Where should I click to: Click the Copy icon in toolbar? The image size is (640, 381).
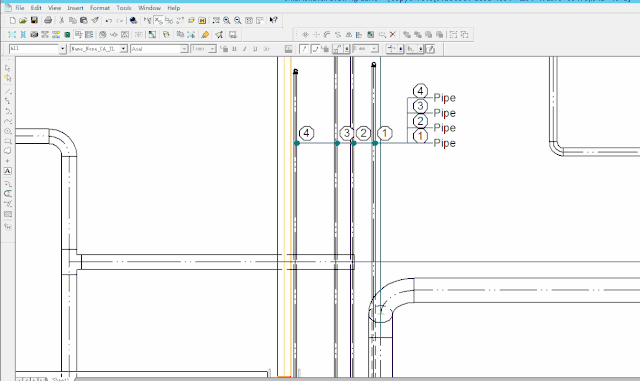(x=73, y=20)
